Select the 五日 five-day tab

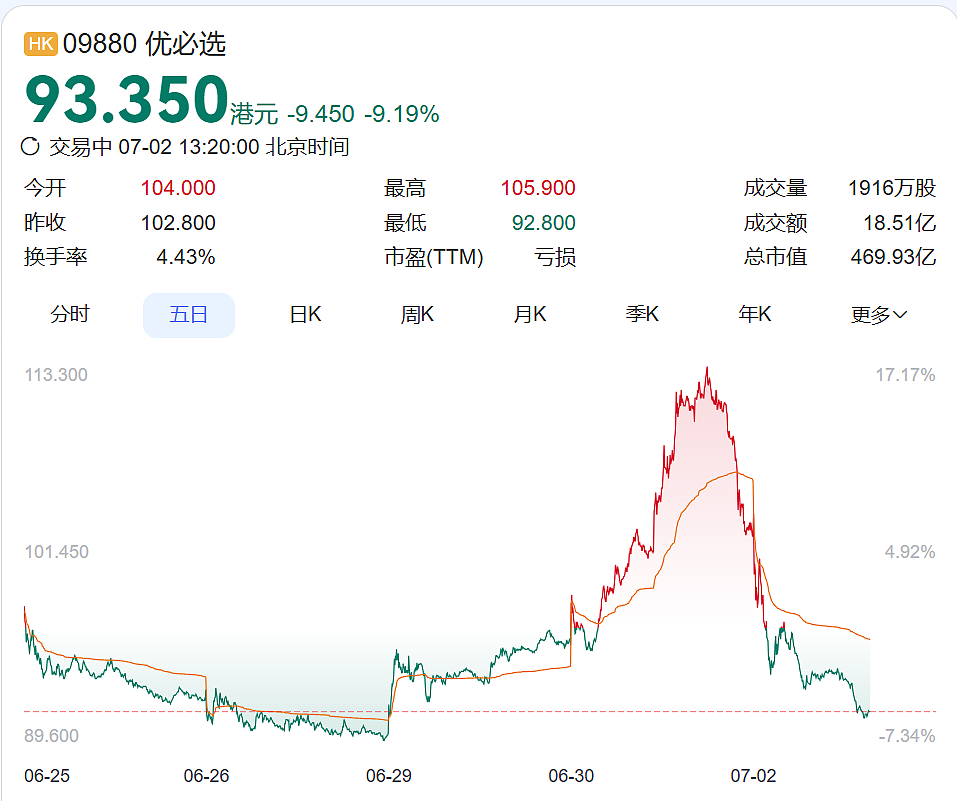coord(189,315)
